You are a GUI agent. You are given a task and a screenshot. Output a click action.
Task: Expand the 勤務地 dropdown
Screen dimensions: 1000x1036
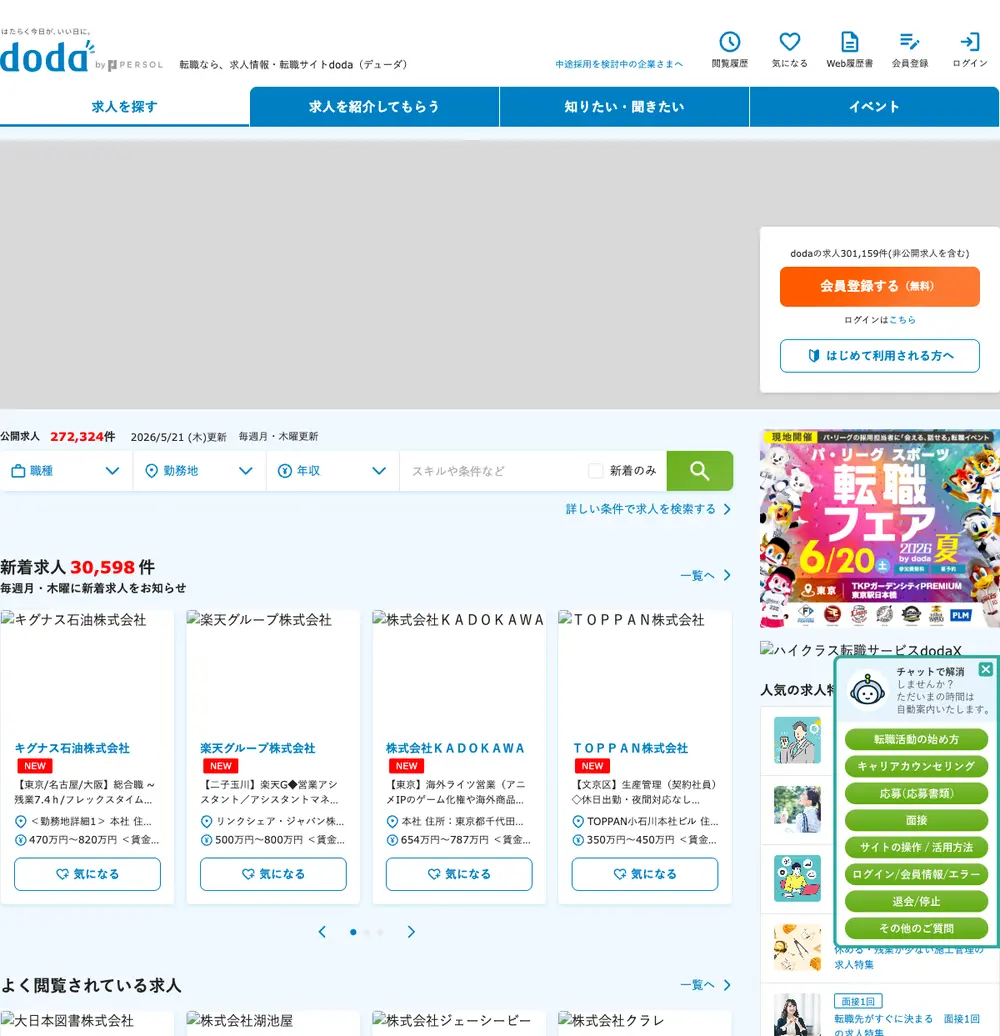(x=199, y=471)
